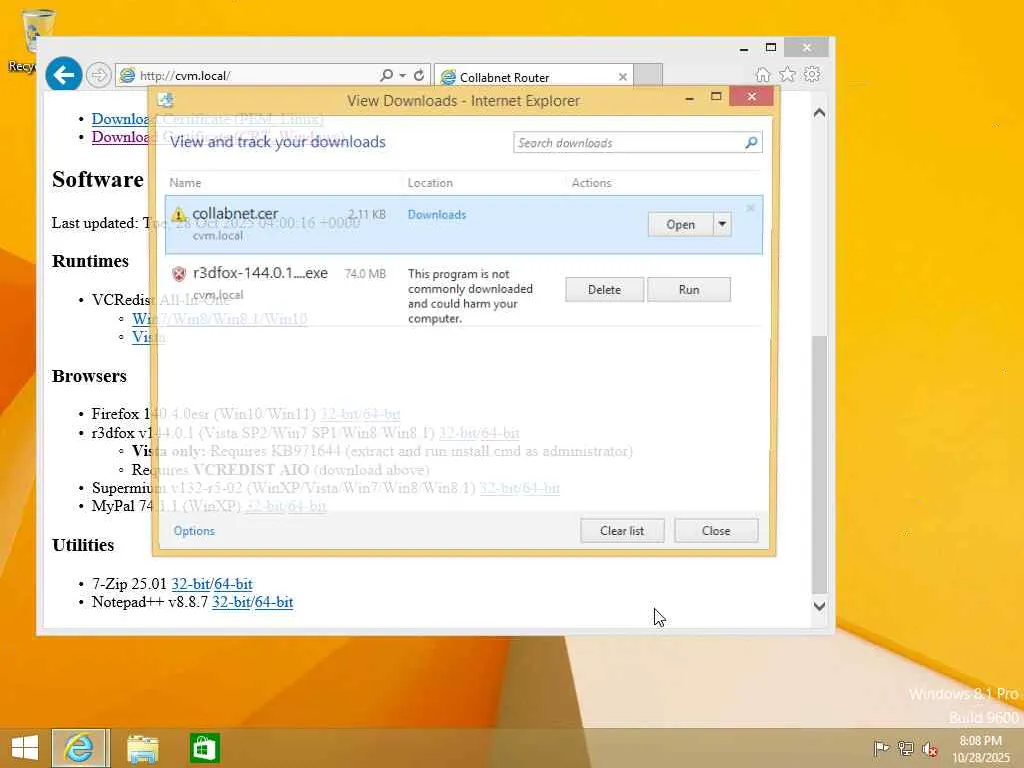Click the Action Center flag tray icon
This screenshot has height=768, width=1024.
tap(881, 748)
